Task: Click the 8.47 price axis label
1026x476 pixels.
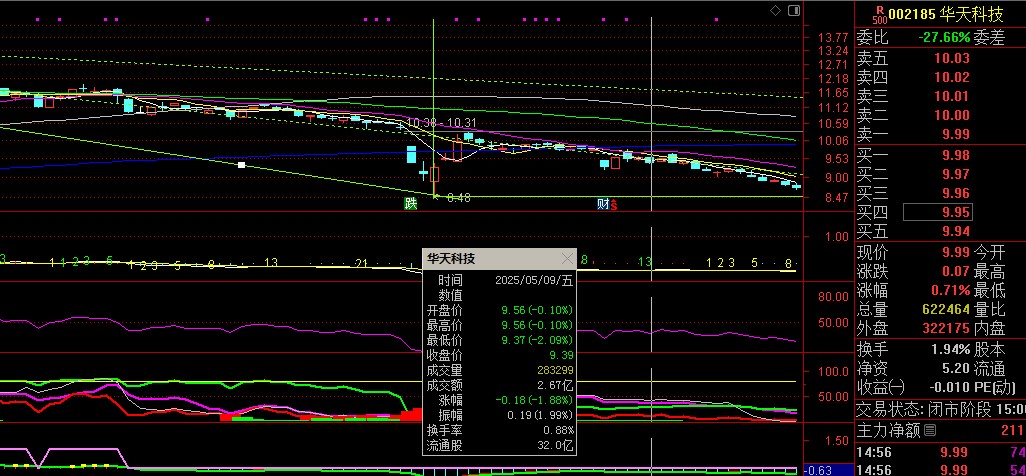Action: point(836,197)
